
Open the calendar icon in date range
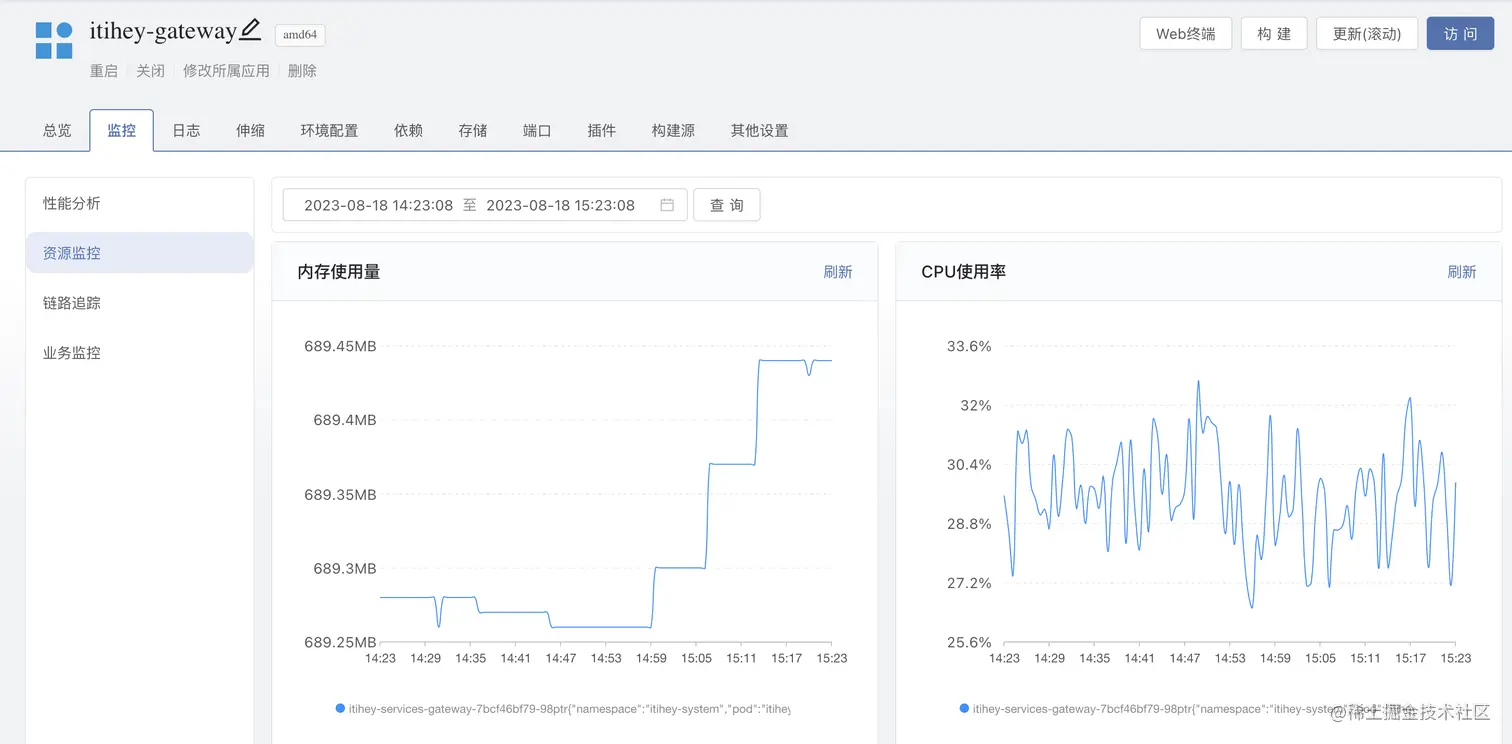click(x=667, y=205)
